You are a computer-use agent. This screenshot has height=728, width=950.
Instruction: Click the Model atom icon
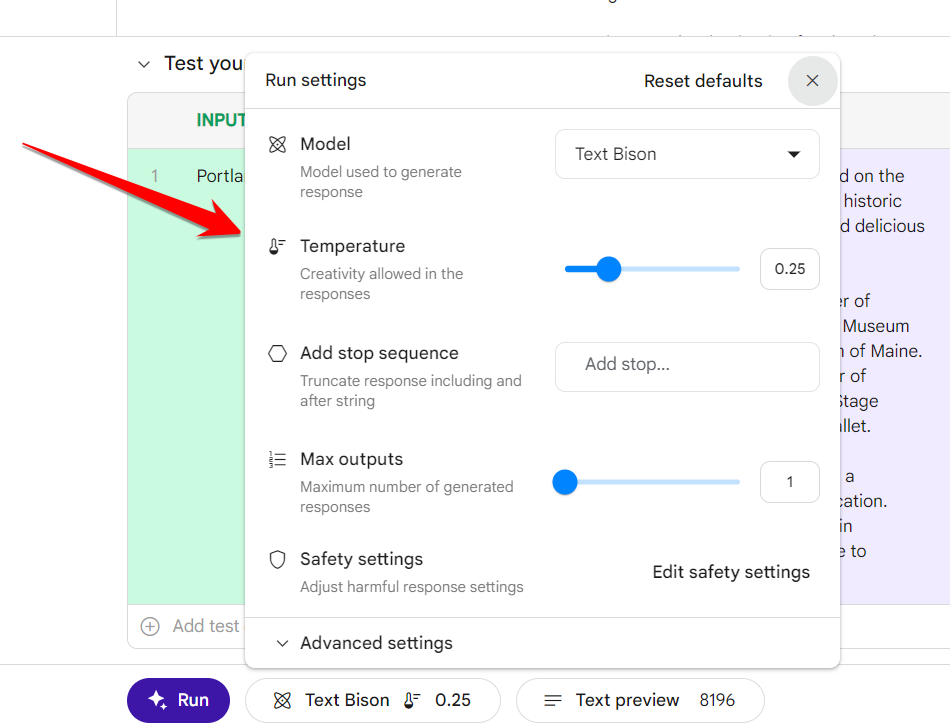pyautogui.click(x=277, y=144)
